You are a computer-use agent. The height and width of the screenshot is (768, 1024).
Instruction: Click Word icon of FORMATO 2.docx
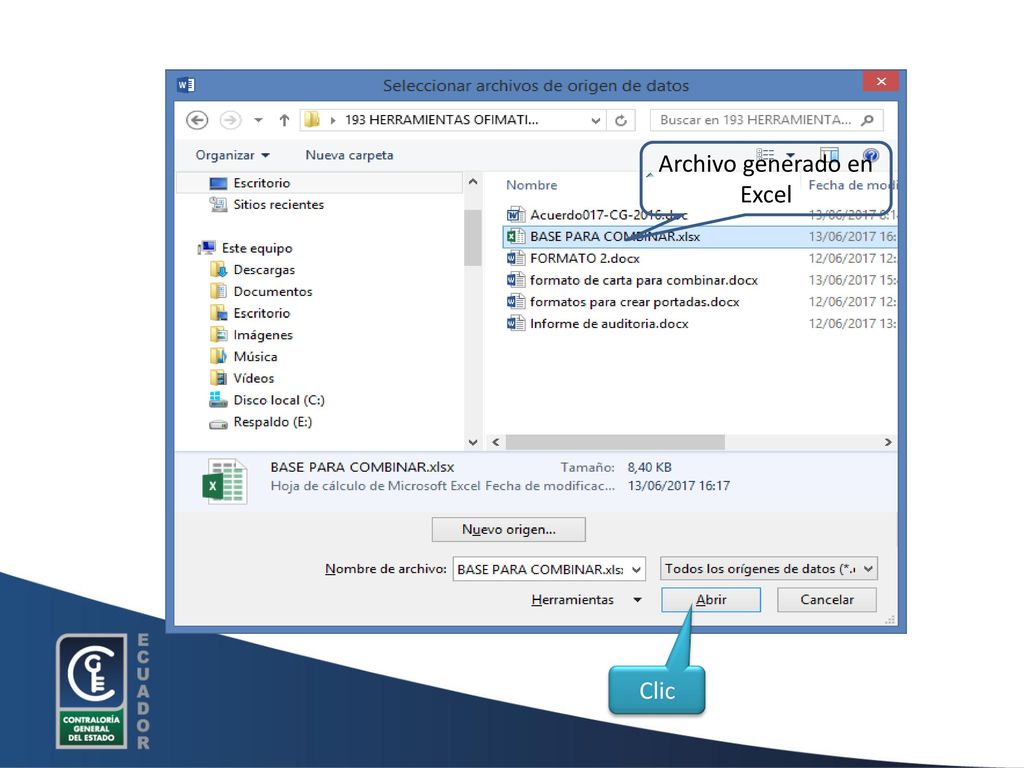516,259
